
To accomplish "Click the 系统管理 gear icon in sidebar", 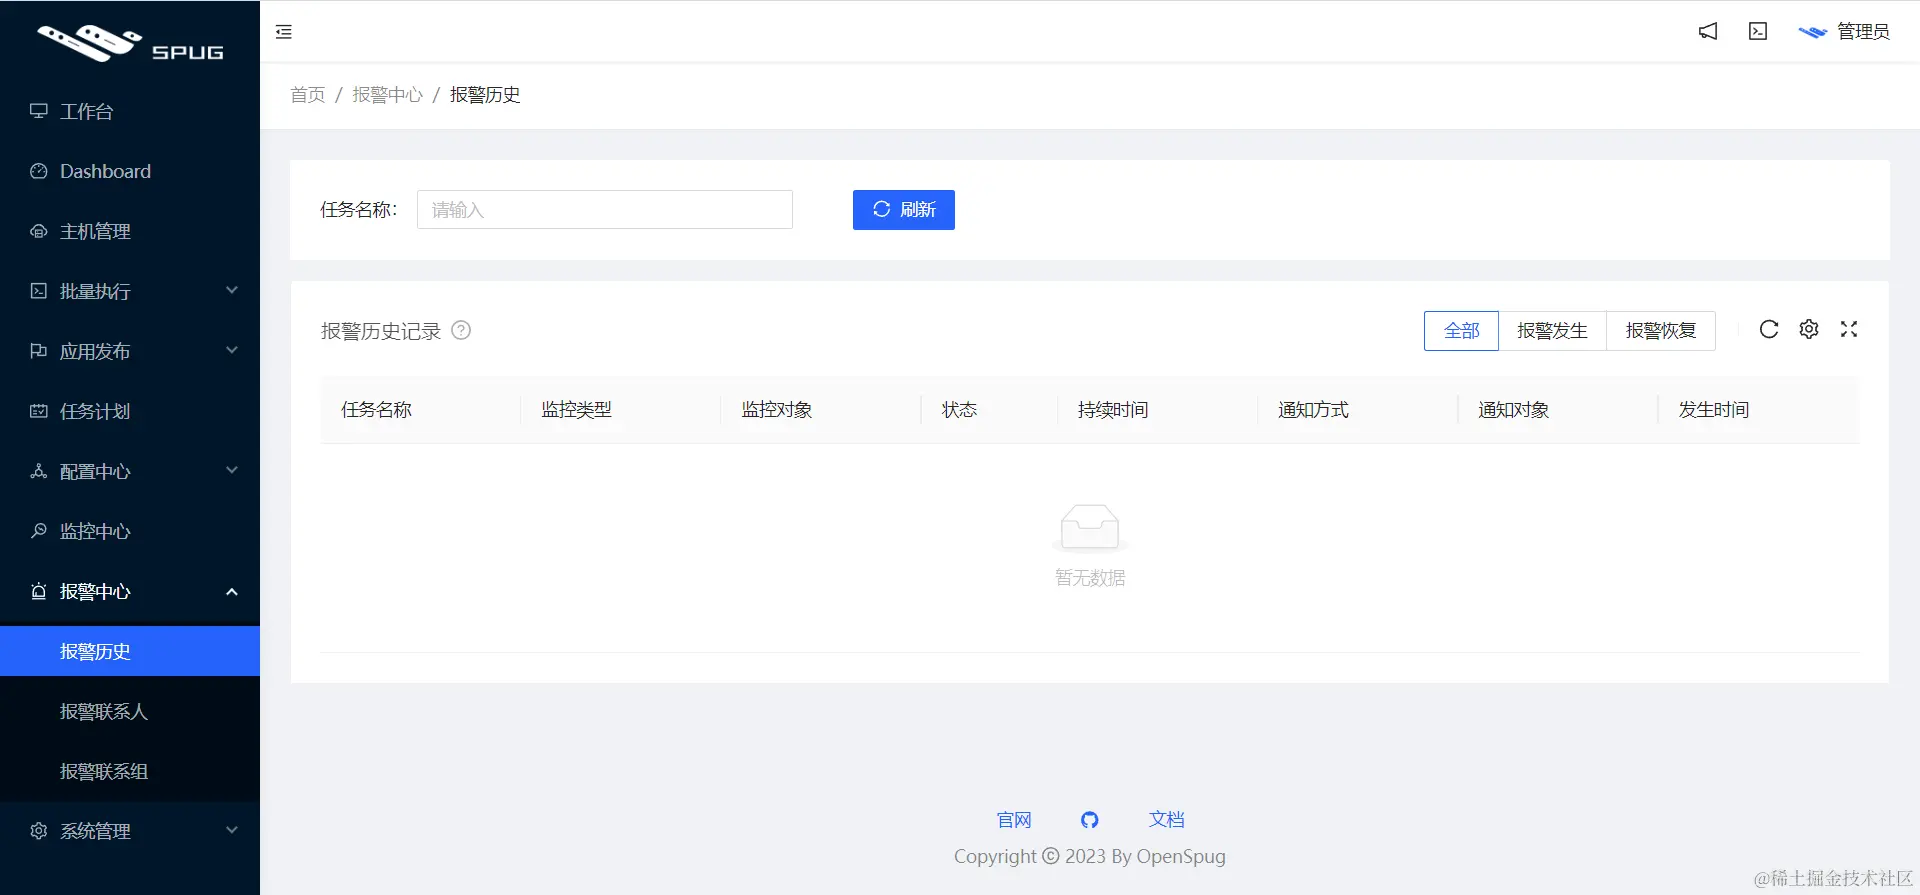I will pos(39,831).
